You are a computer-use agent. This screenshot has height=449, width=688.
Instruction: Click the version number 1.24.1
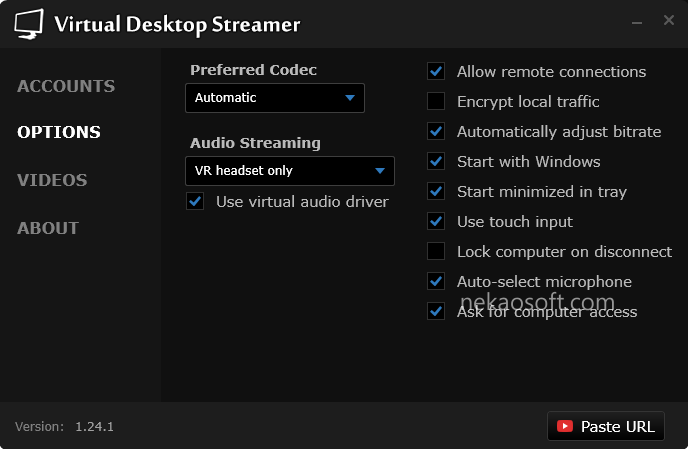click(x=94, y=427)
